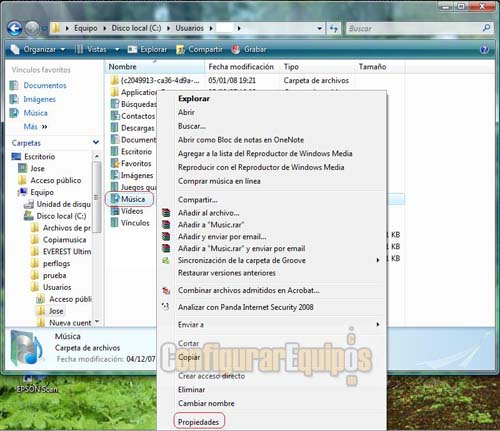Choose Abrir como Bloc de notas en OneNote

(x=241, y=140)
